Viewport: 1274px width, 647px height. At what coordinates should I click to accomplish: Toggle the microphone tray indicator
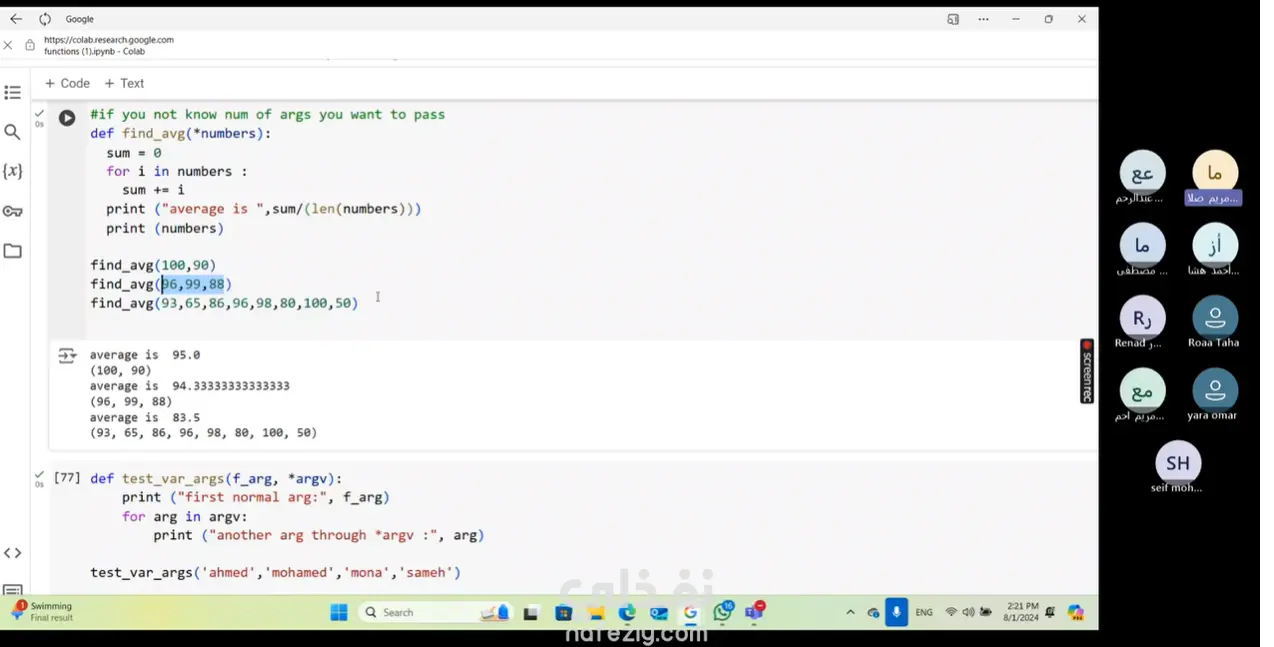point(896,612)
